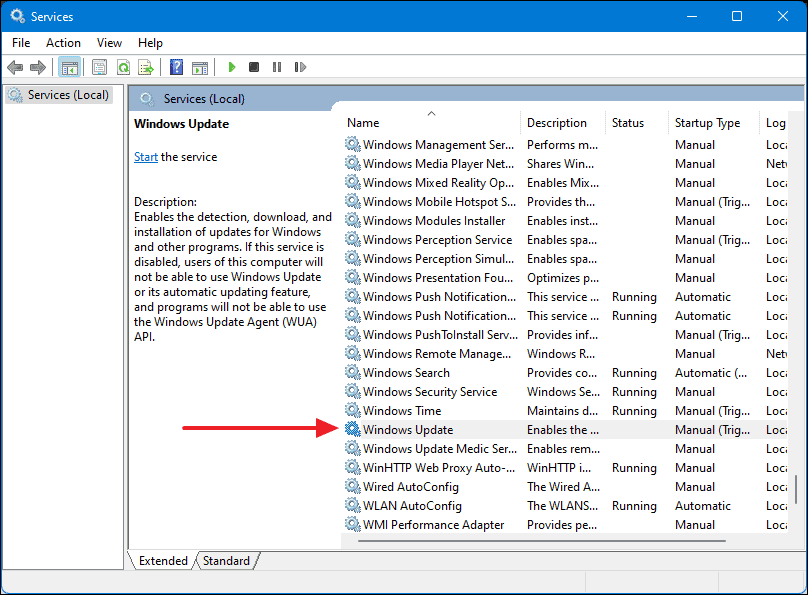Image resolution: width=808 pixels, height=595 pixels.
Task: Click 'The Wired A...' description cell
Action: point(563,487)
